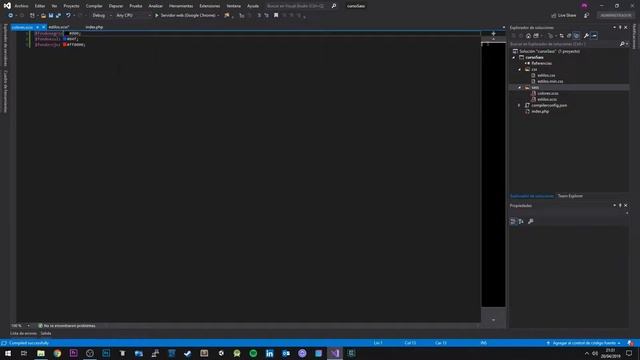Screen dimensions: 640x360
Task: Click the open file folder icon
Action: click(43, 16)
